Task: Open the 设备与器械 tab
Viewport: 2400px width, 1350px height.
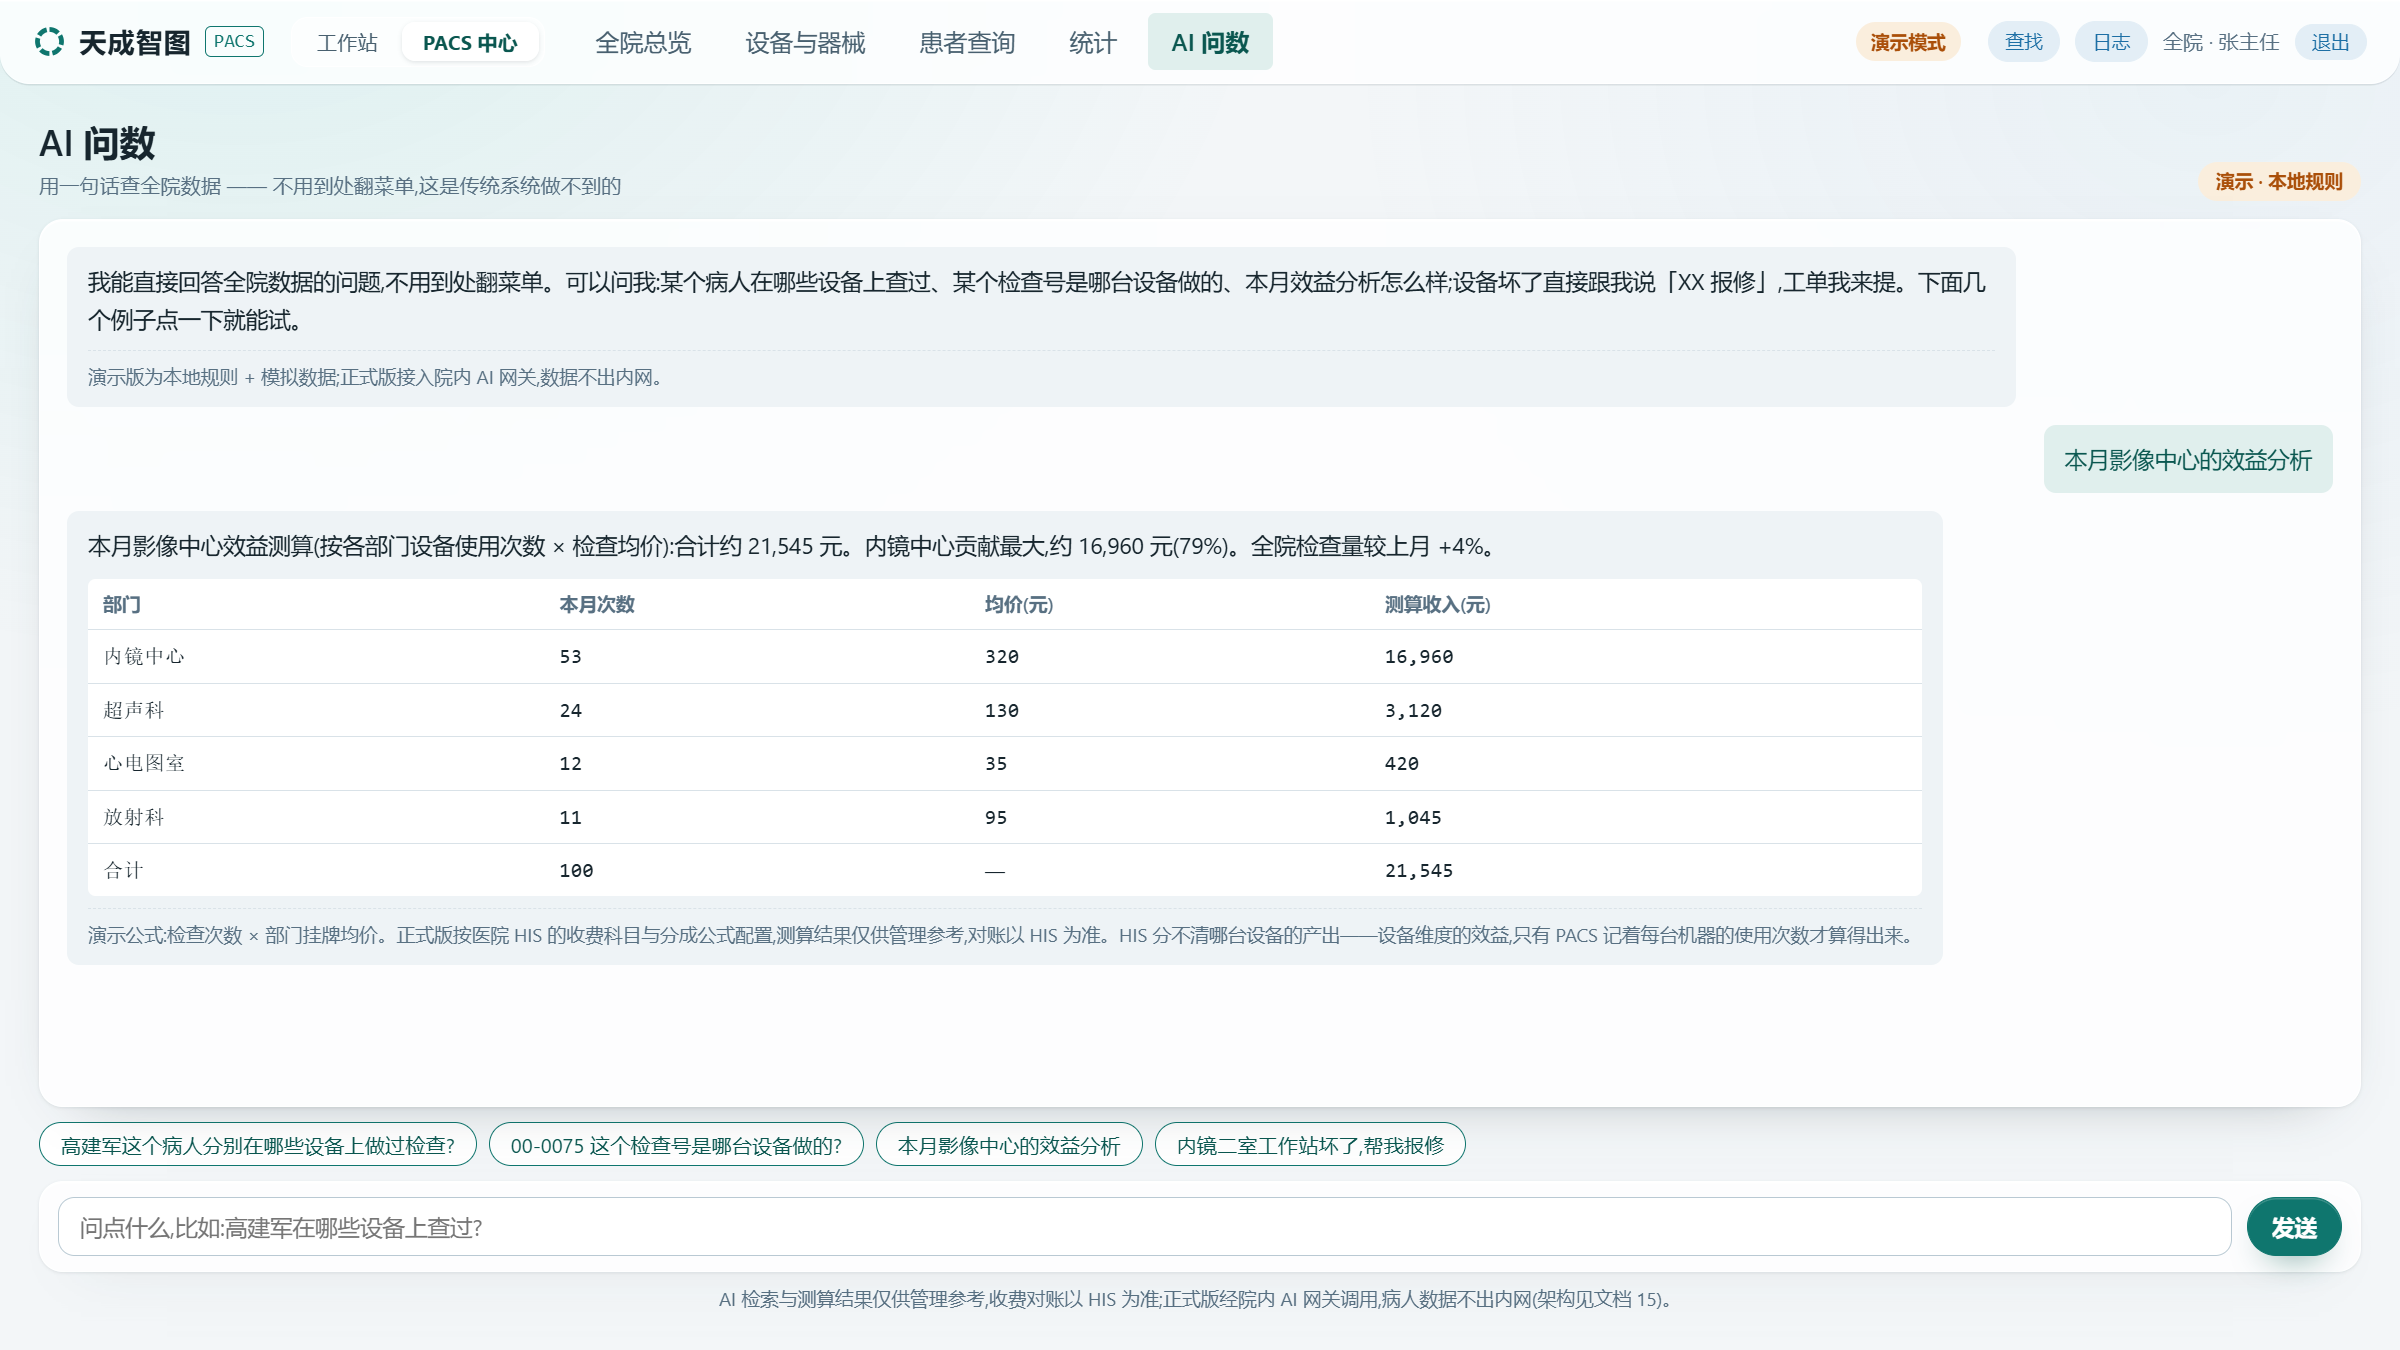Action: tap(805, 43)
